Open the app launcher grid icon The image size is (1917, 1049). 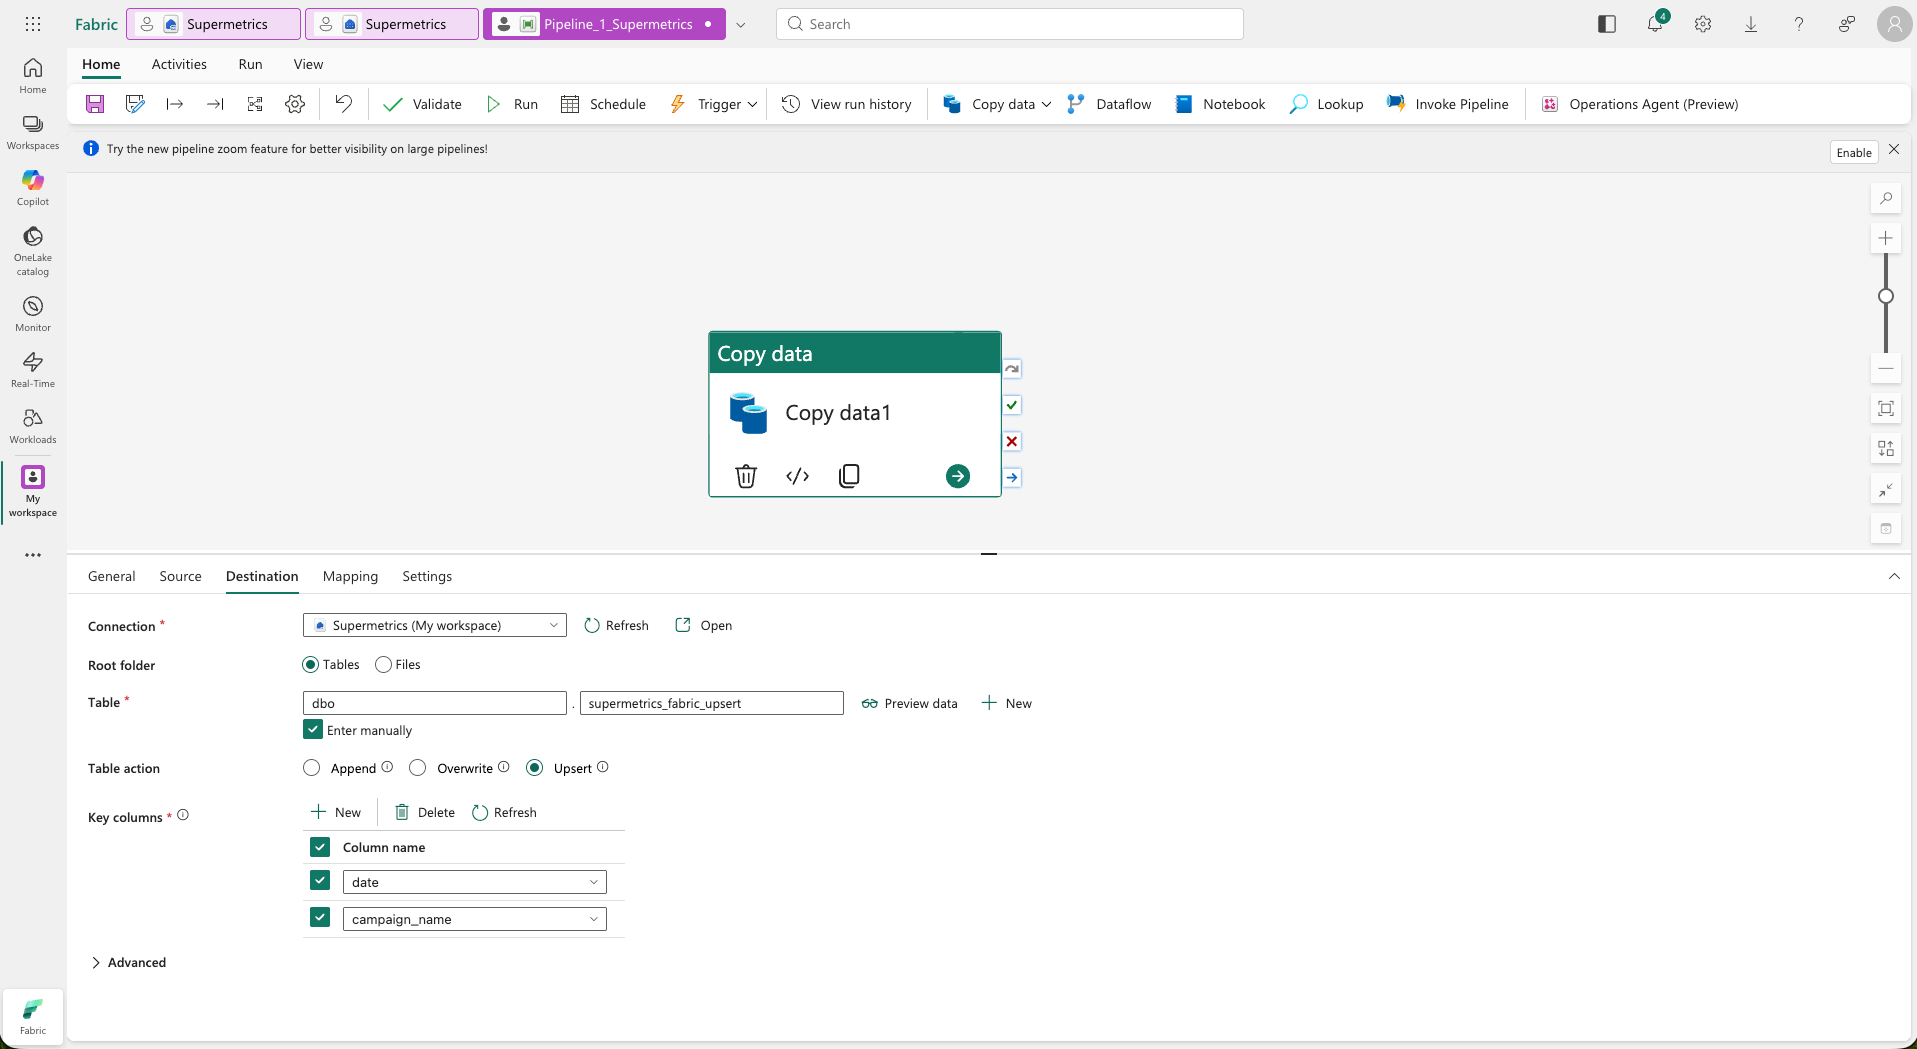tap(33, 24)
